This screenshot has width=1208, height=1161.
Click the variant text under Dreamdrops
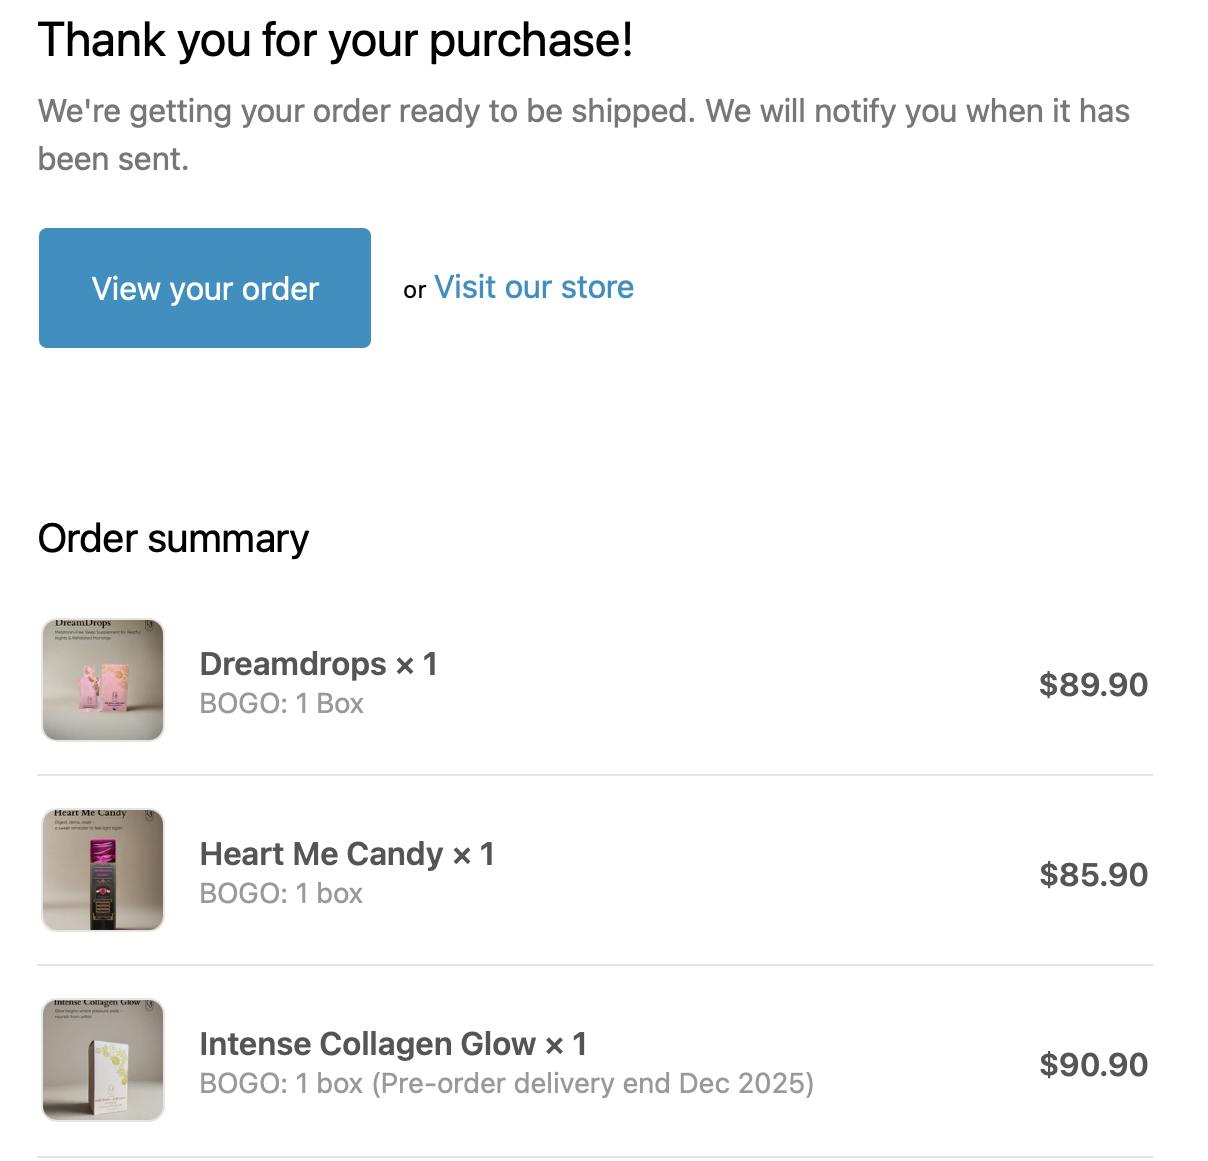(x=281, y=704)
